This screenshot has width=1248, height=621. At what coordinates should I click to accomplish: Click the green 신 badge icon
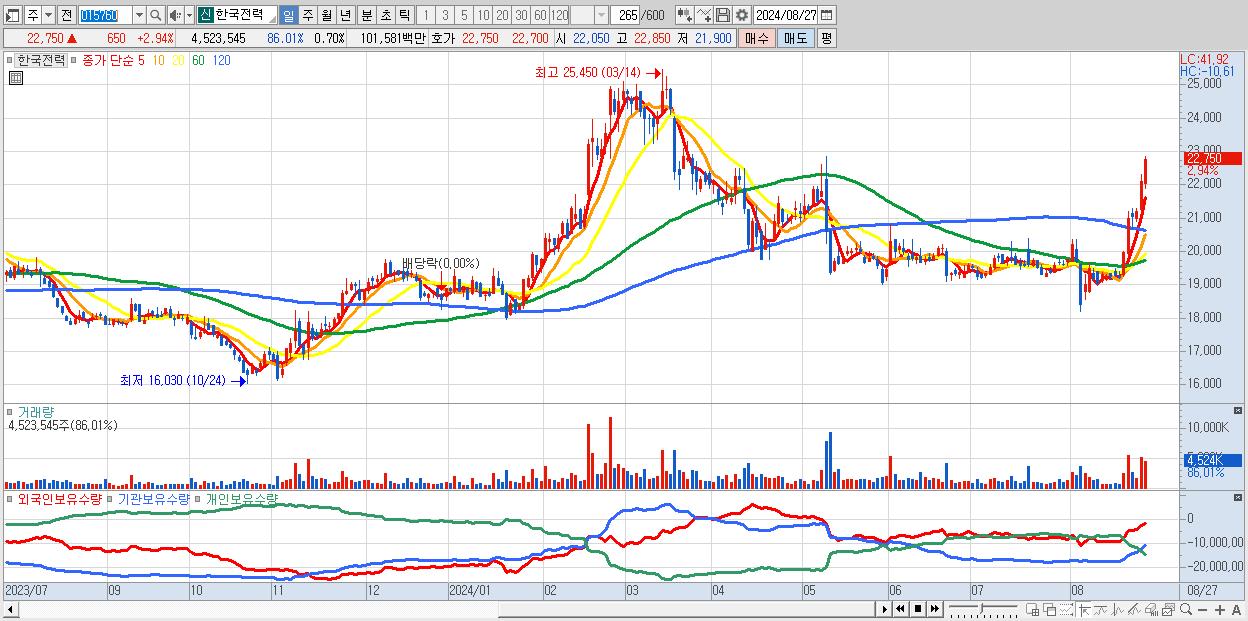click(x=205, y=15)
